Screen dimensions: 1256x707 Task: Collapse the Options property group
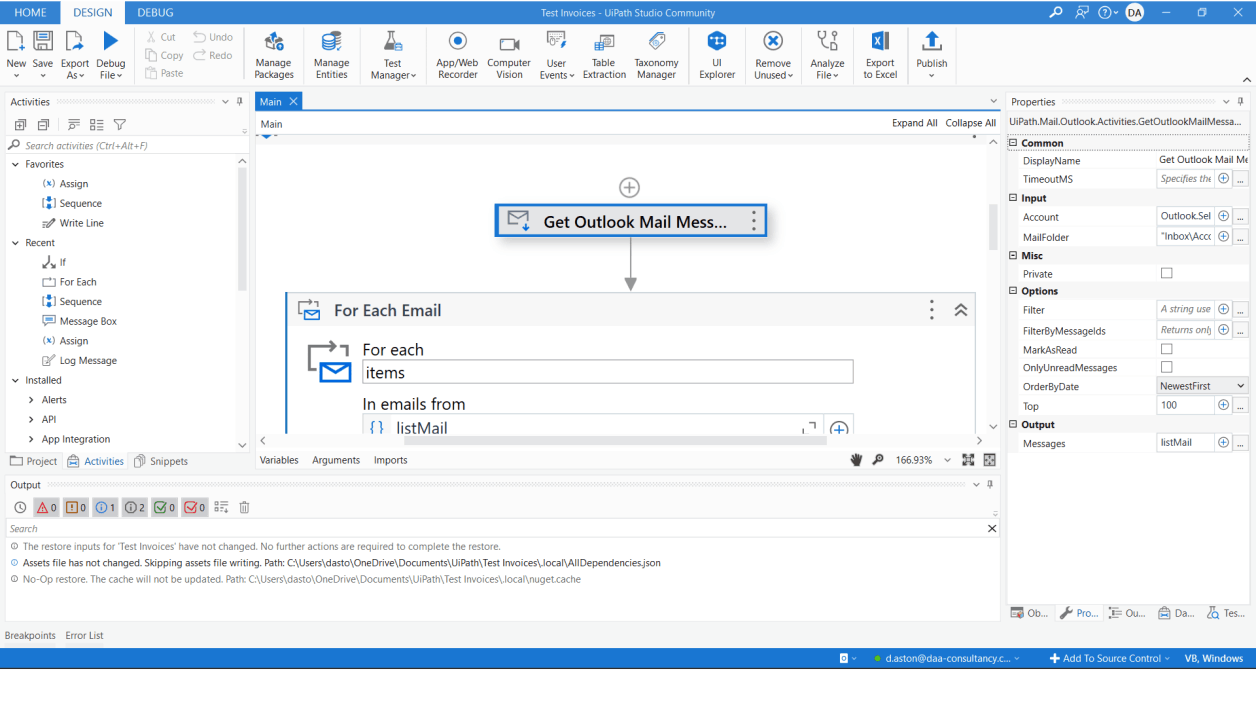click(1013, 291)
